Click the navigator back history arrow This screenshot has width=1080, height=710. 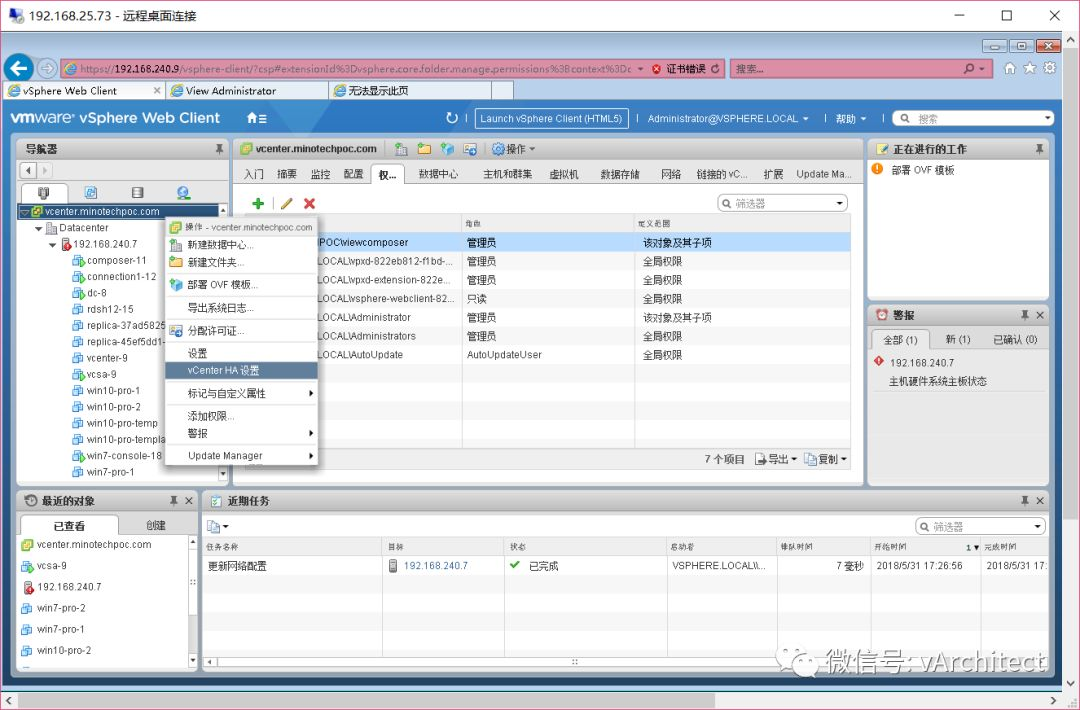[x=28, y=170]
